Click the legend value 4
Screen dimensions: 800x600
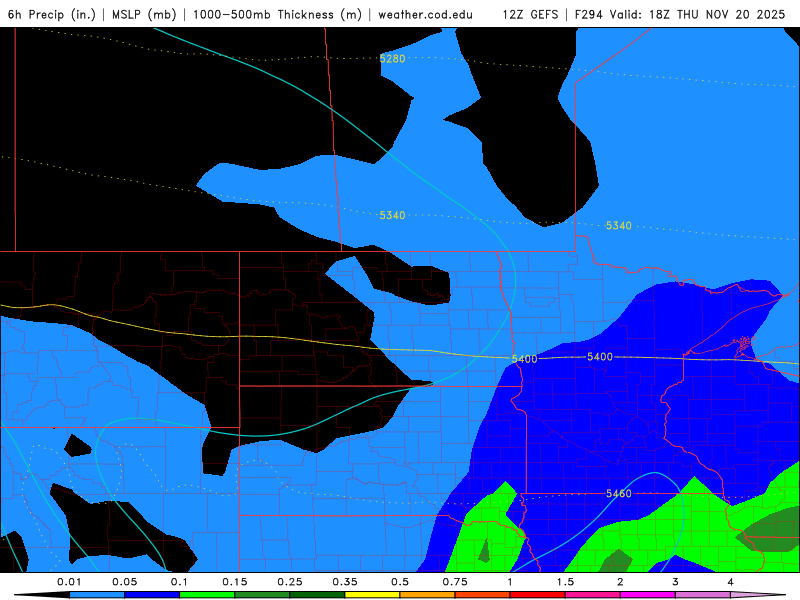click(730, 582)
